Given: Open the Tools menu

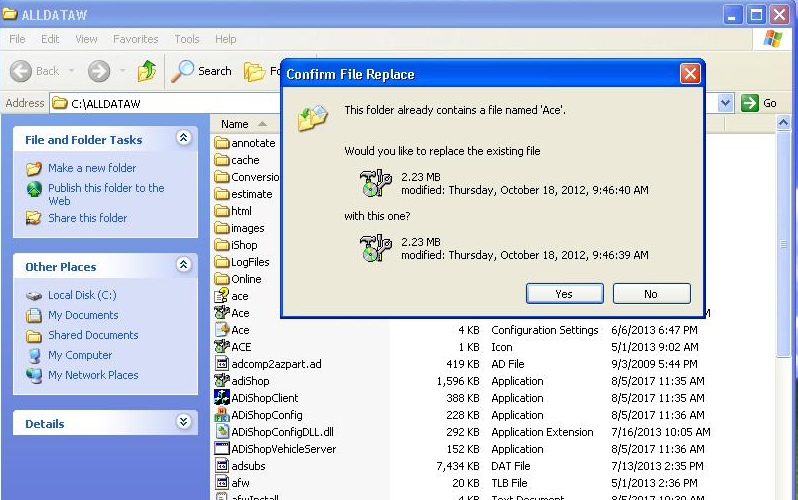Looking at the screenshot, I should pos(187,39).
